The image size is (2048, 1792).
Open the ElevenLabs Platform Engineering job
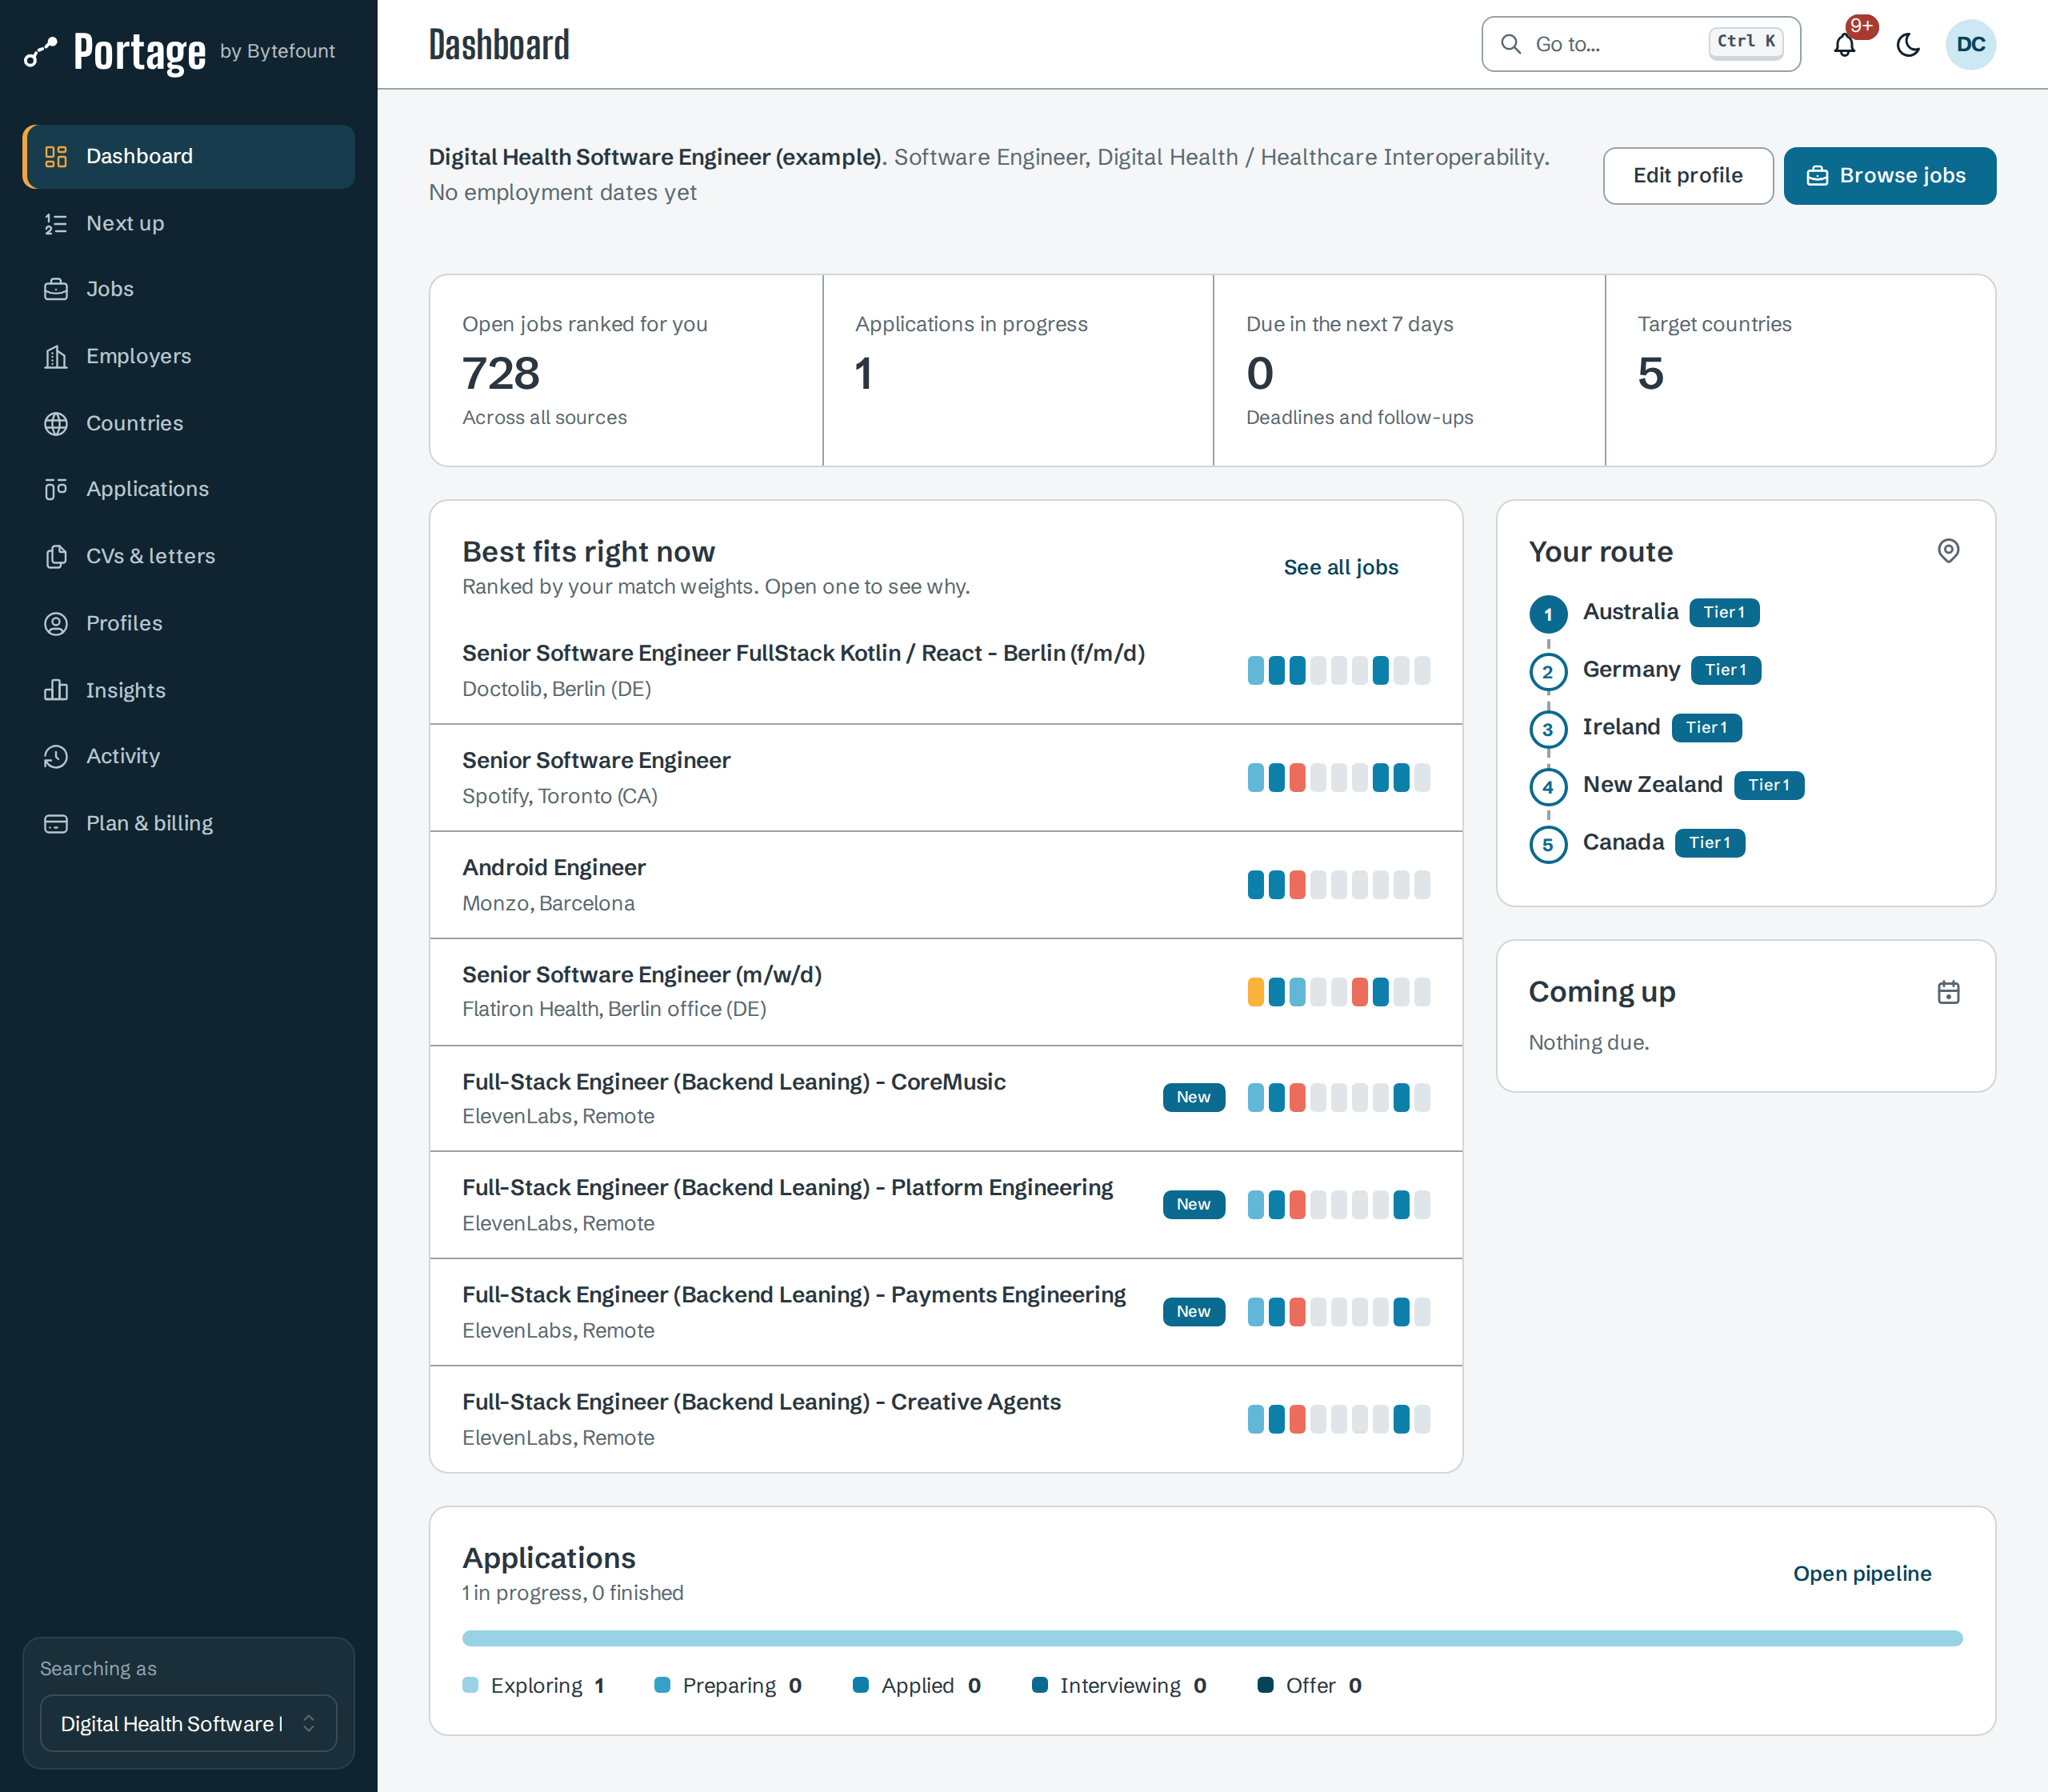coord(945,1205)
